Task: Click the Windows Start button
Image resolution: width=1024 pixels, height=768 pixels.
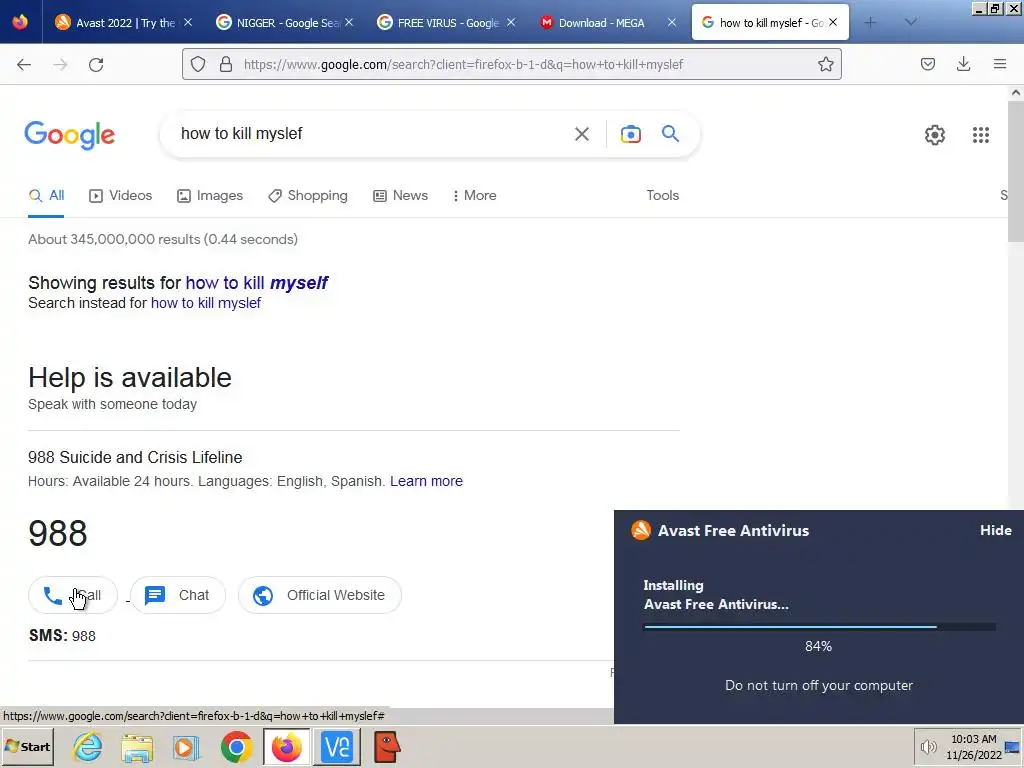Action: pos(28,746)
